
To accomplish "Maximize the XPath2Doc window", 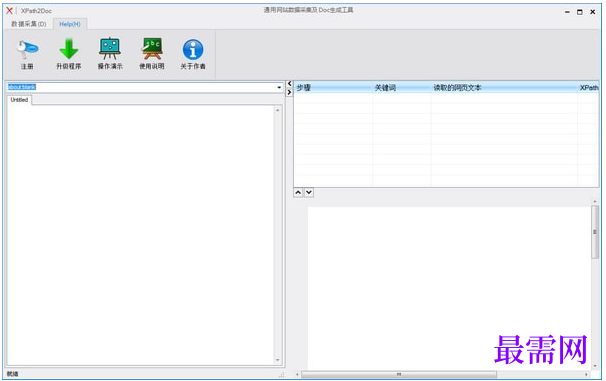I will tap(580, 12).
